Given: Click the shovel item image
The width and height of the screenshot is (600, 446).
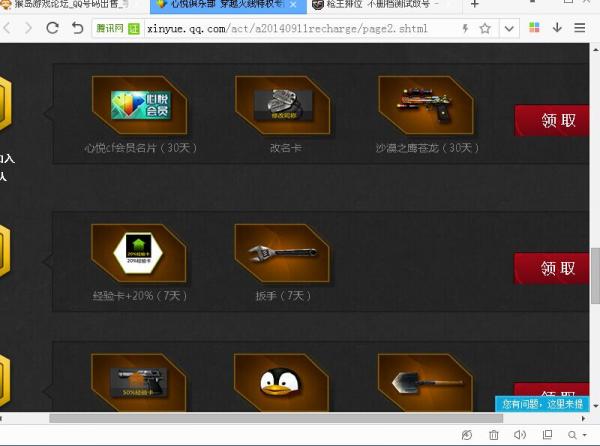Looking at the screenshot, I should click(x=425, y=383).
